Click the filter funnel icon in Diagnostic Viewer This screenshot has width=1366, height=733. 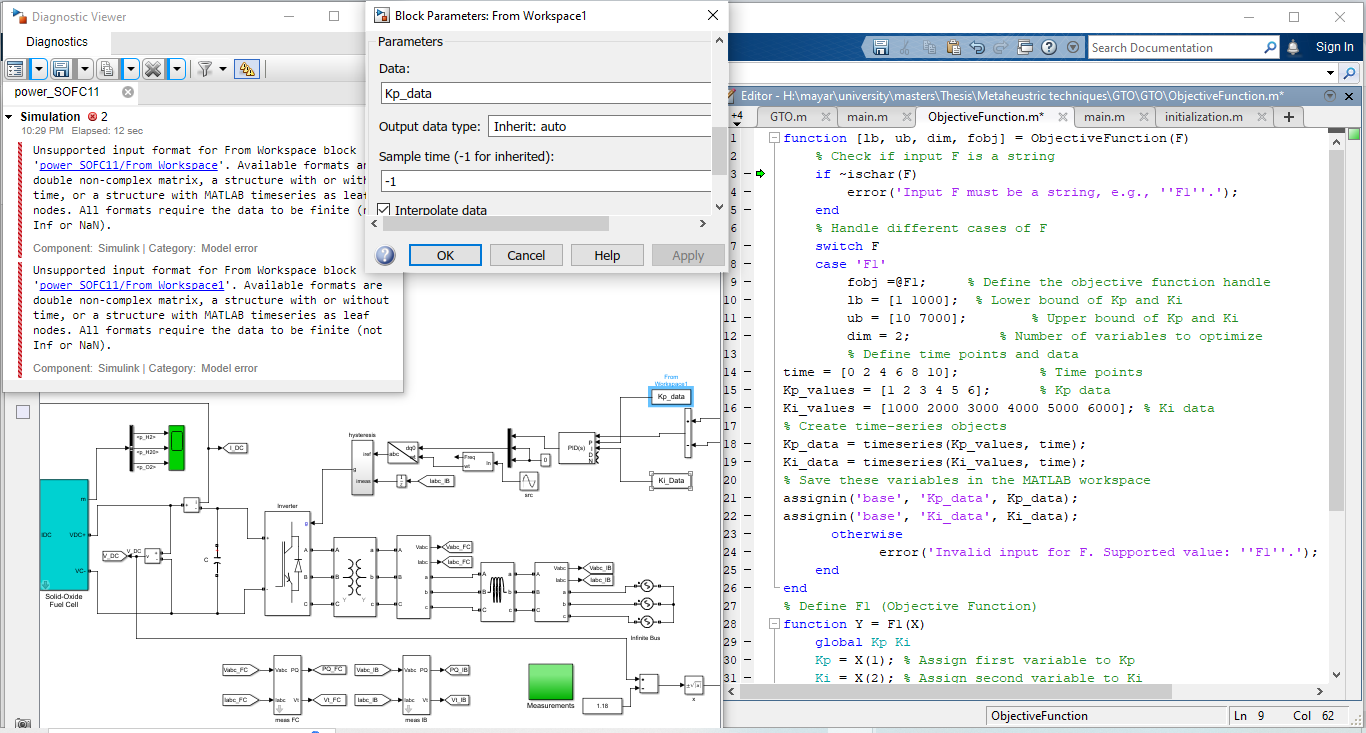[204, 69]
